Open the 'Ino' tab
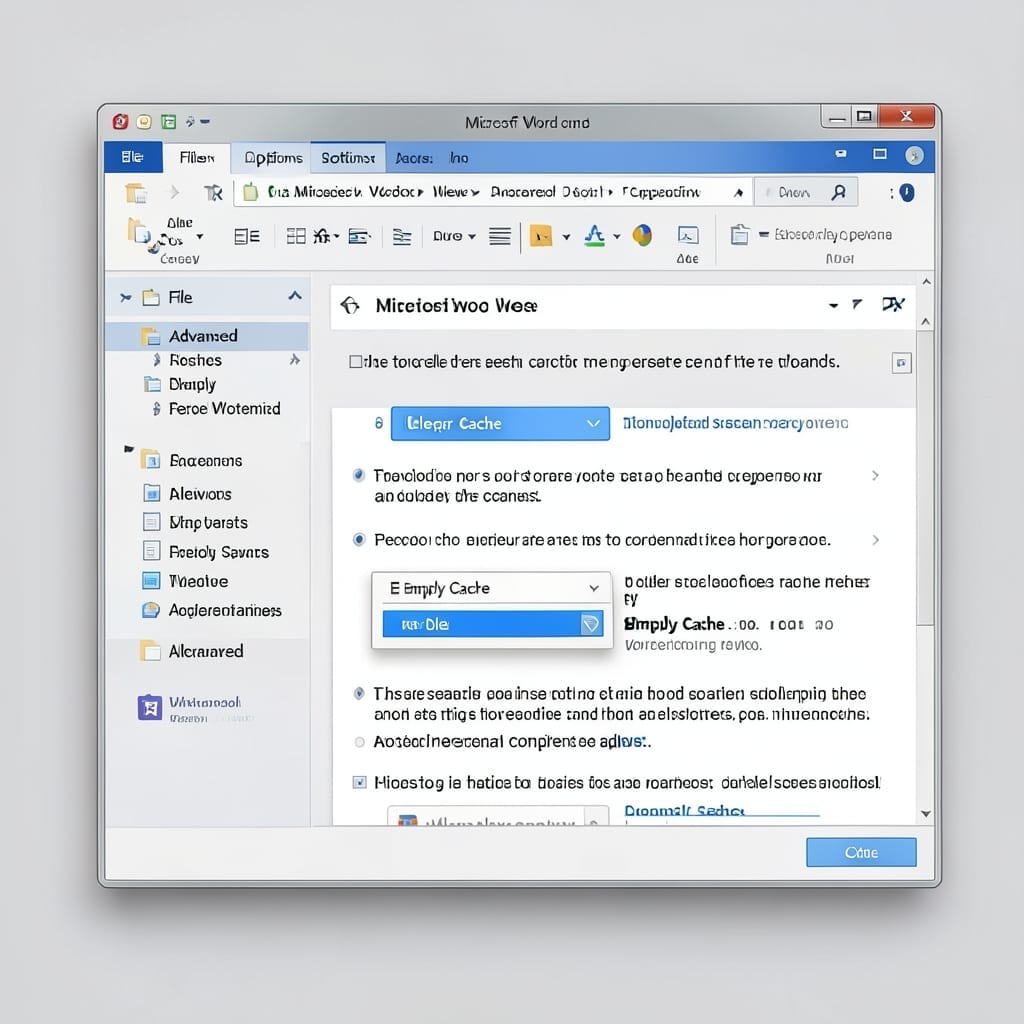 point(459,158)
